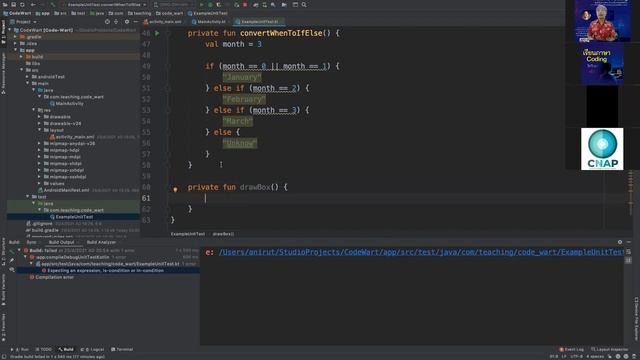Click the Collapse All icon in Project panel header
640x360 pixels.
116,22
